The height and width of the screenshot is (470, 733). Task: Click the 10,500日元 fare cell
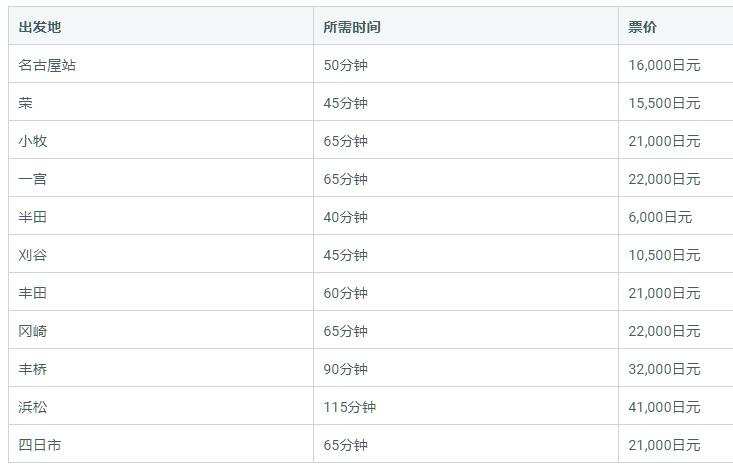click(x=664, y=255)
